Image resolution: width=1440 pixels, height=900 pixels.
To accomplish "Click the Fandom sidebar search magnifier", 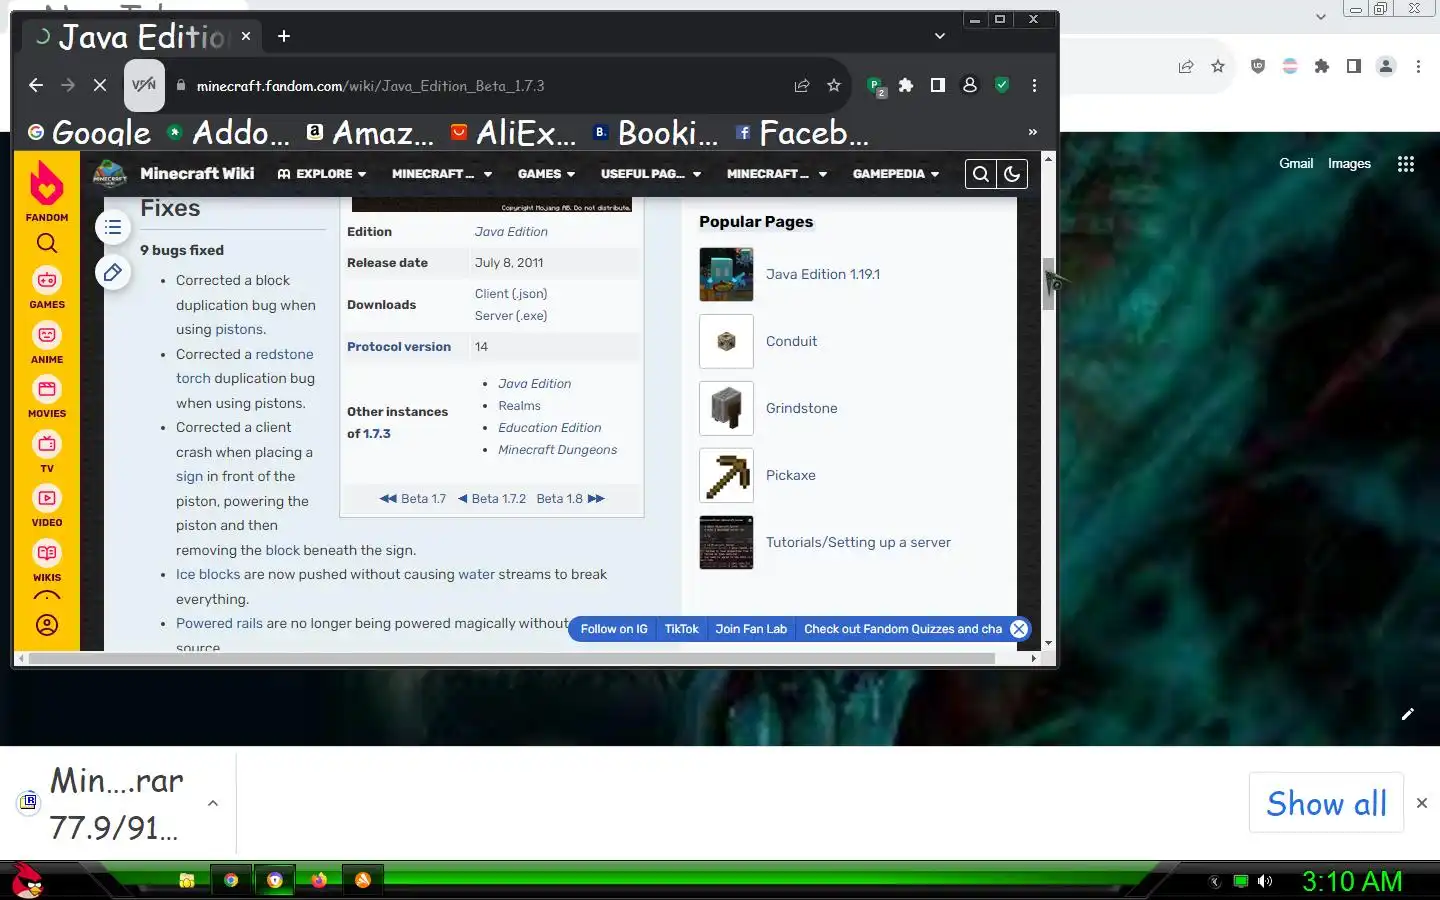I will point(47,243).
